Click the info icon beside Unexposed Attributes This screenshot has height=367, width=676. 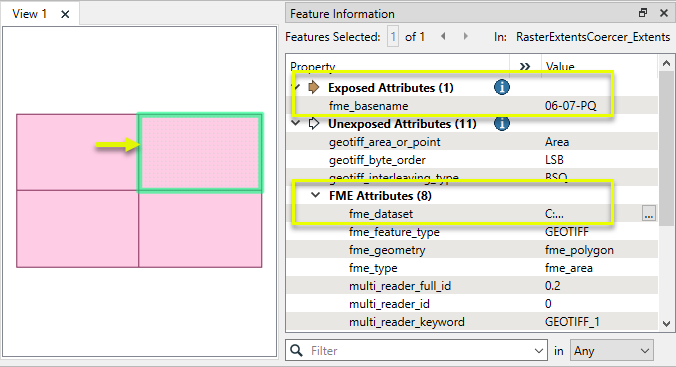coord(501,124)
